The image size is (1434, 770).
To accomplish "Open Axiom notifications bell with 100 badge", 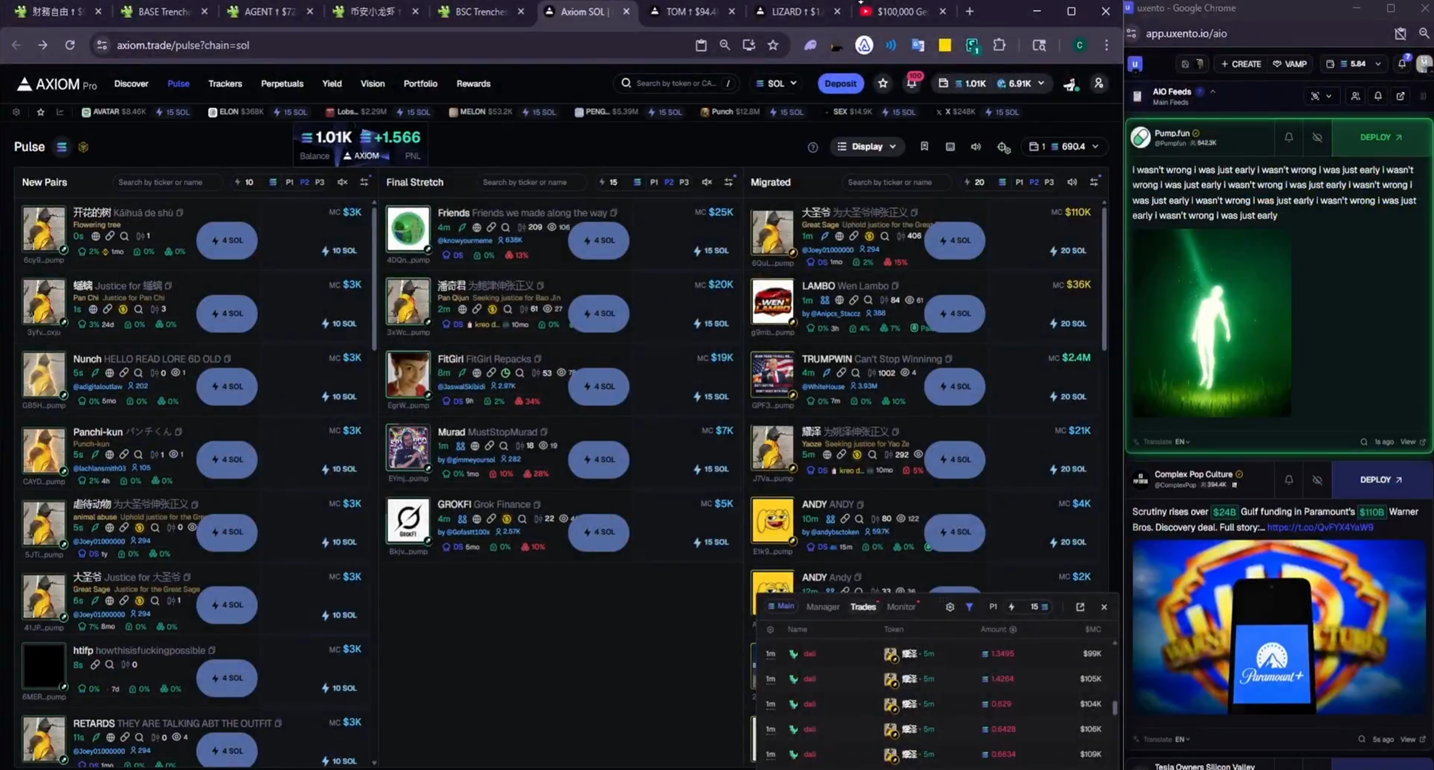I will 911,84.
